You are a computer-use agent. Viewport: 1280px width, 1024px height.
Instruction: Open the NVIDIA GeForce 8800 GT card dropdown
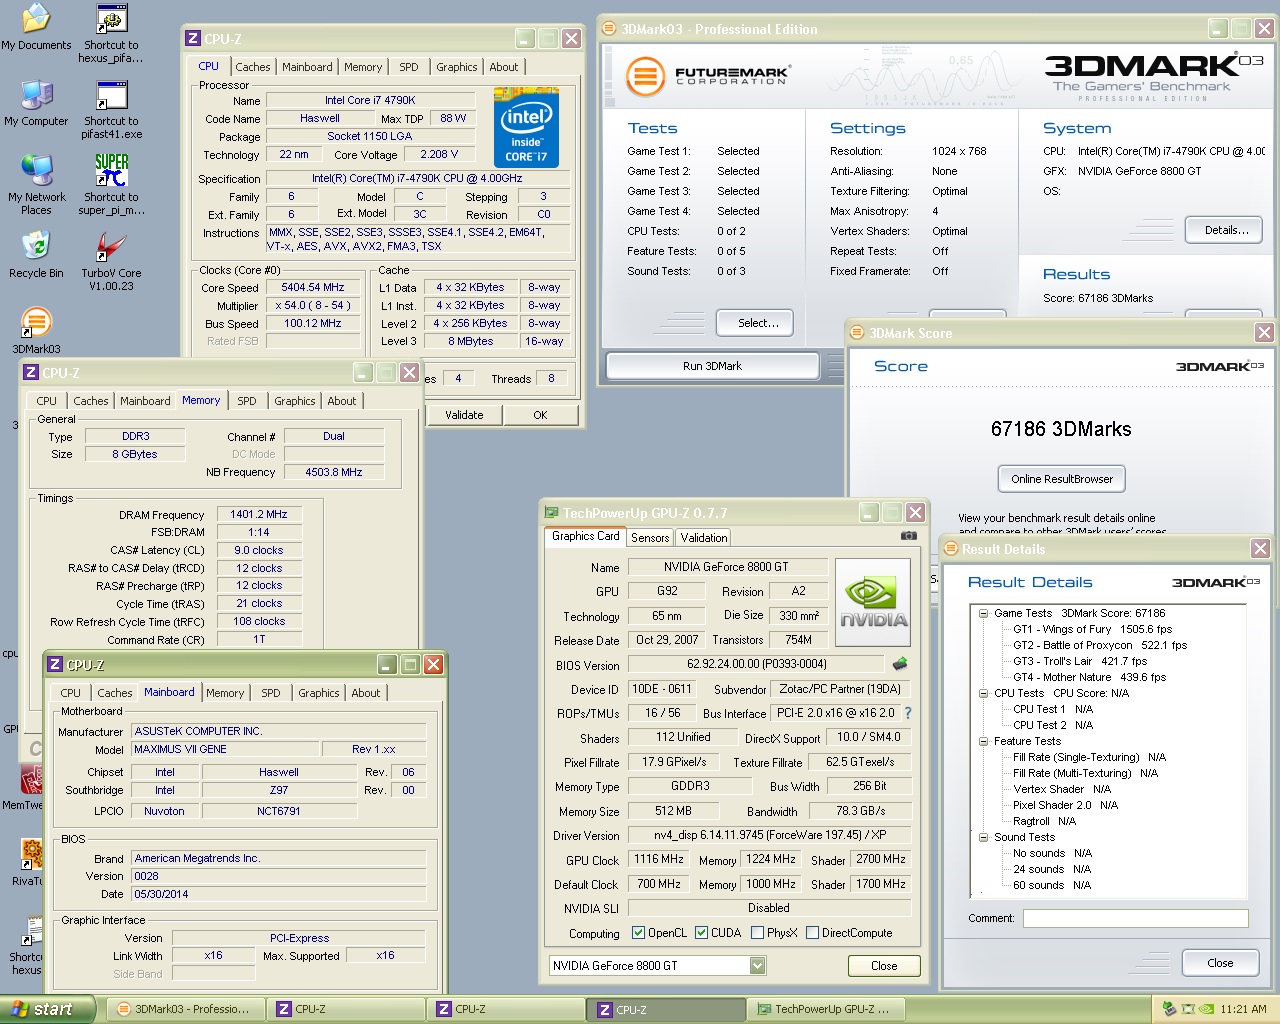click(x=757, y=965)
